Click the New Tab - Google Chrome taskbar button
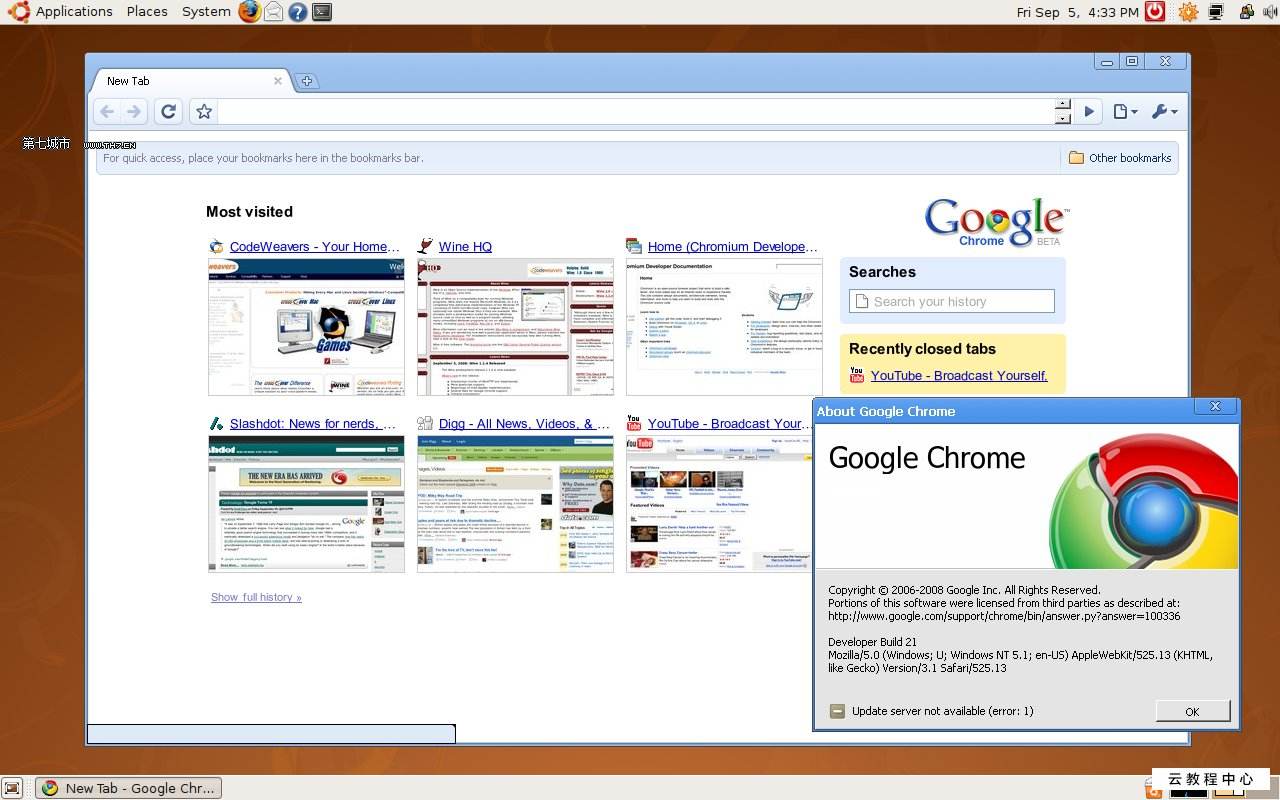The height and width of the screenshot is (800, 1280). coord(128,788)
